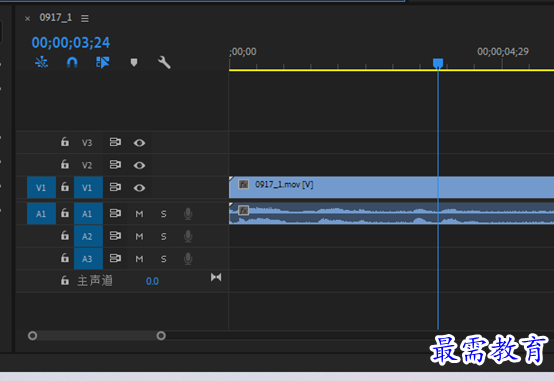Viewport: 554px width, 381px height.
Task: Solo track A3 with S button
Action: pyautogui.click(x=164, y=259)
